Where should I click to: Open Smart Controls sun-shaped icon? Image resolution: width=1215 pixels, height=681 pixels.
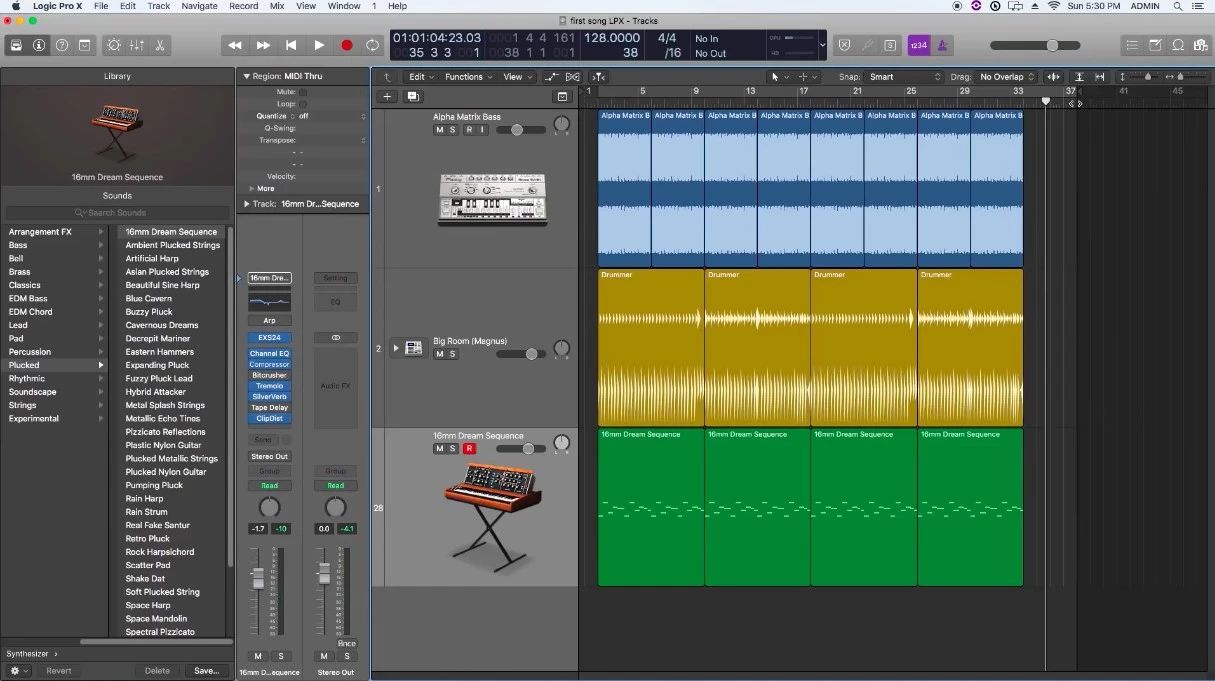[113, 45]
